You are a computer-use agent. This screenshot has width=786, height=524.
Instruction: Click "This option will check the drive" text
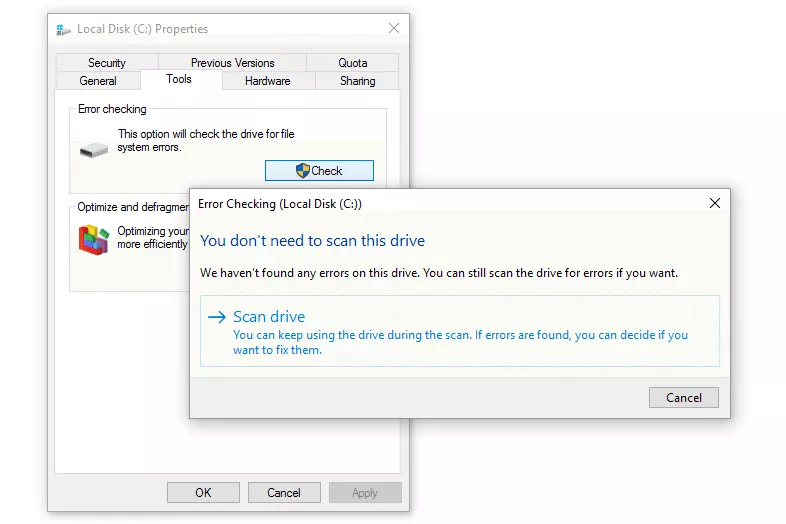click(206, 140)
